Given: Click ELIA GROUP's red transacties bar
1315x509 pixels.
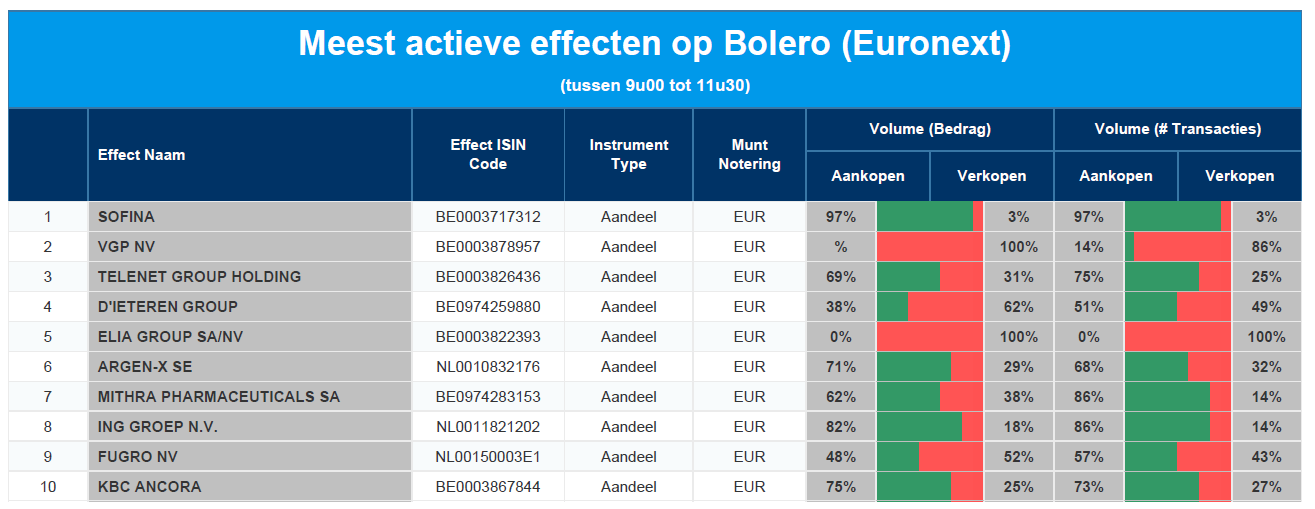Looking at the screenshot, I should click(1178, 337).
